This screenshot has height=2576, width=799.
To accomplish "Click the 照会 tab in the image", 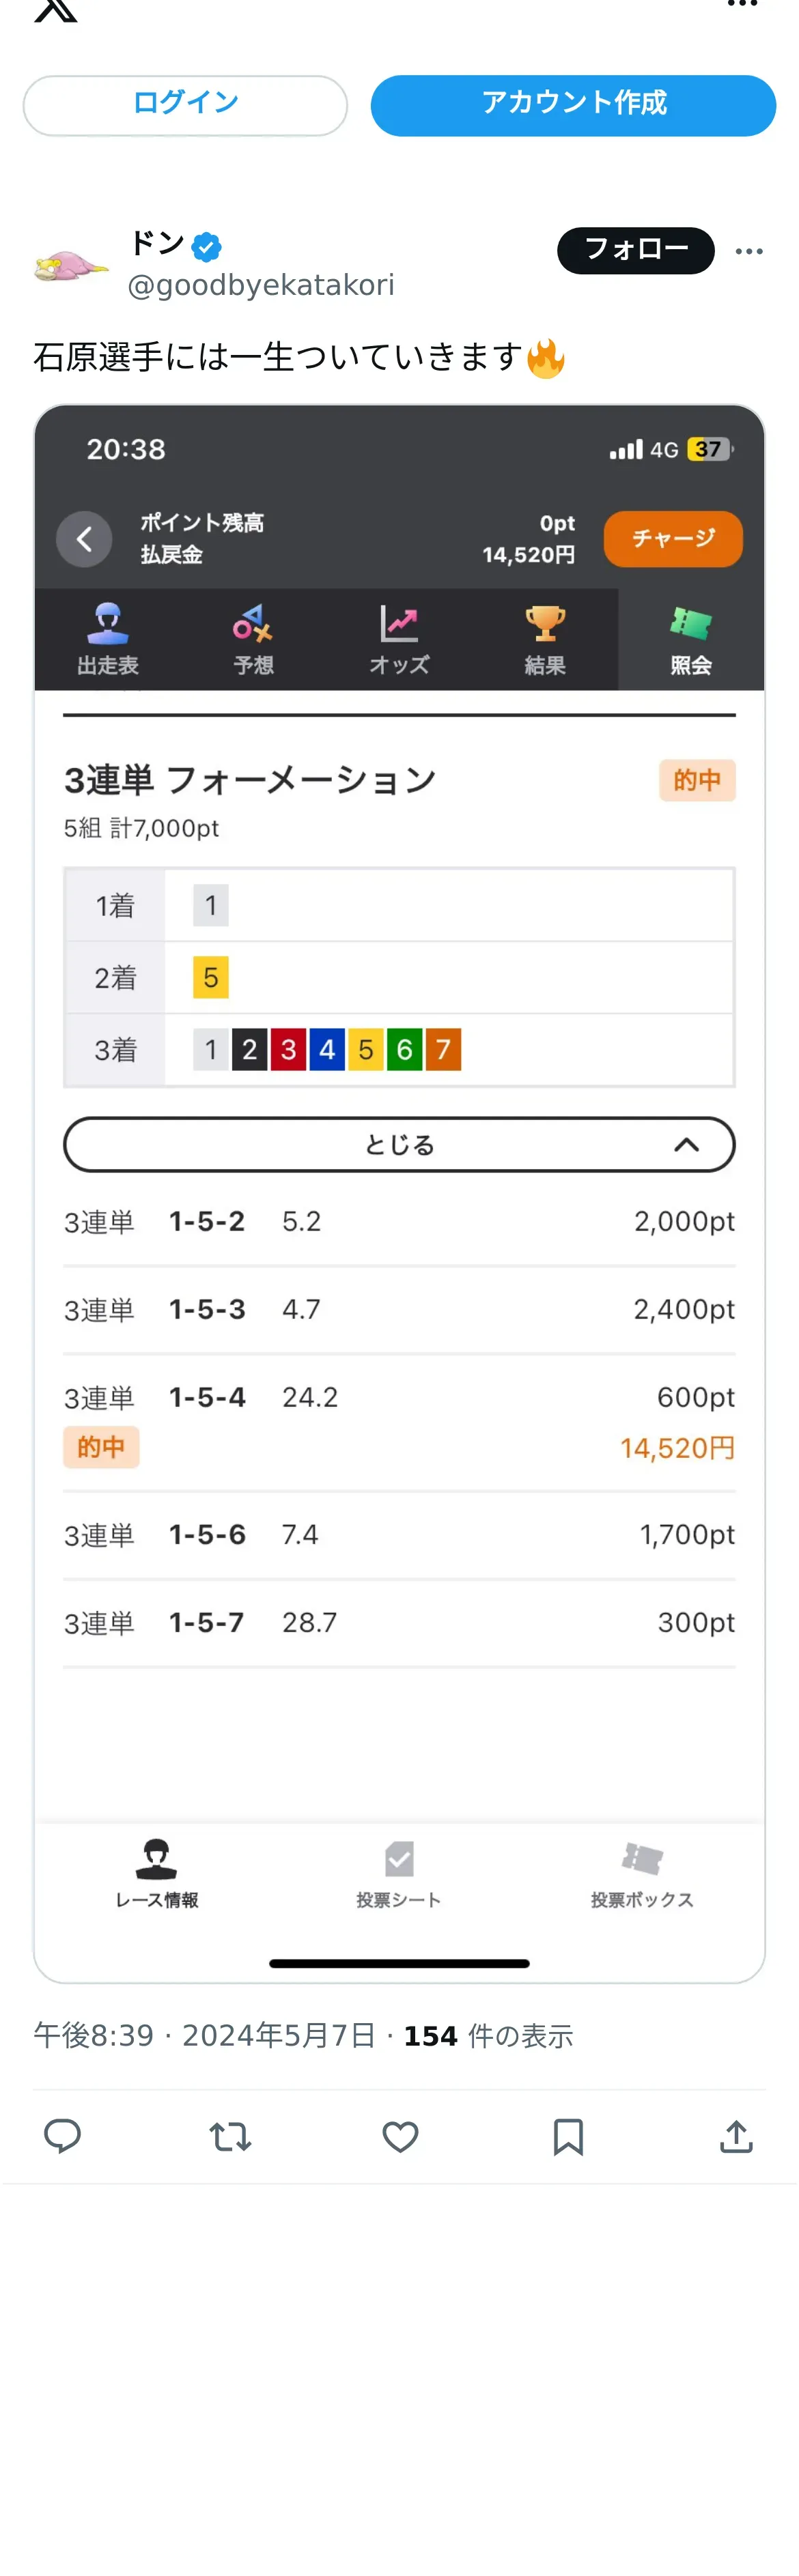I will click(691, 640).
